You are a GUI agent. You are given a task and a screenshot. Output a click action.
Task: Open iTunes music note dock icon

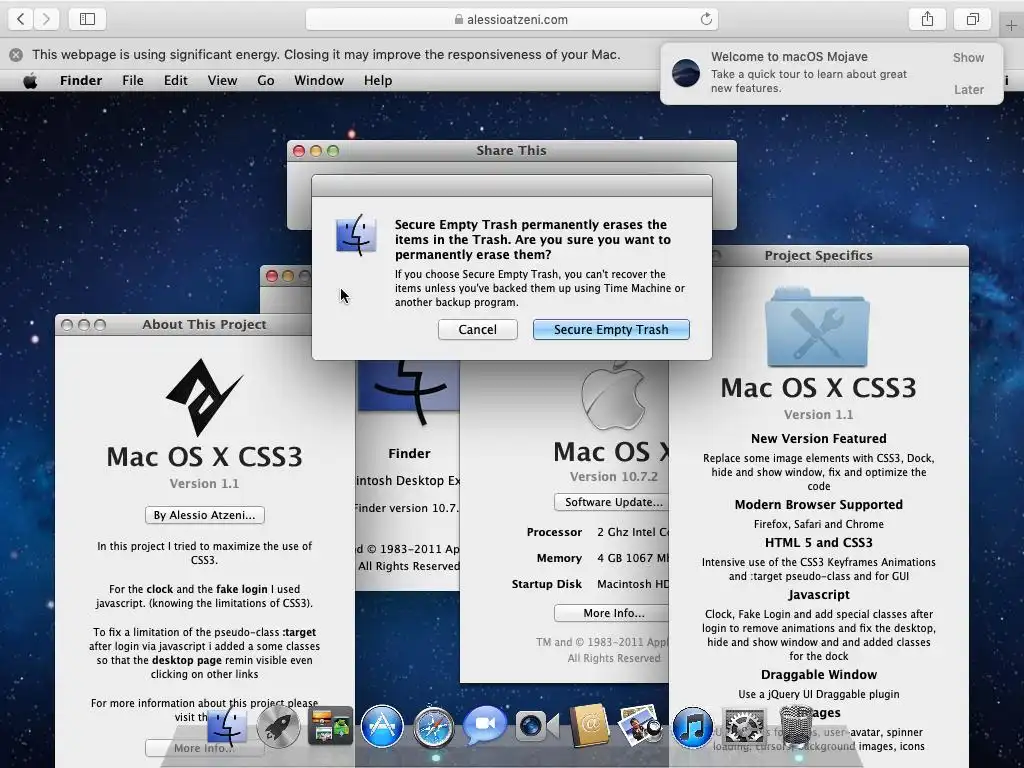tap(692, 726)
